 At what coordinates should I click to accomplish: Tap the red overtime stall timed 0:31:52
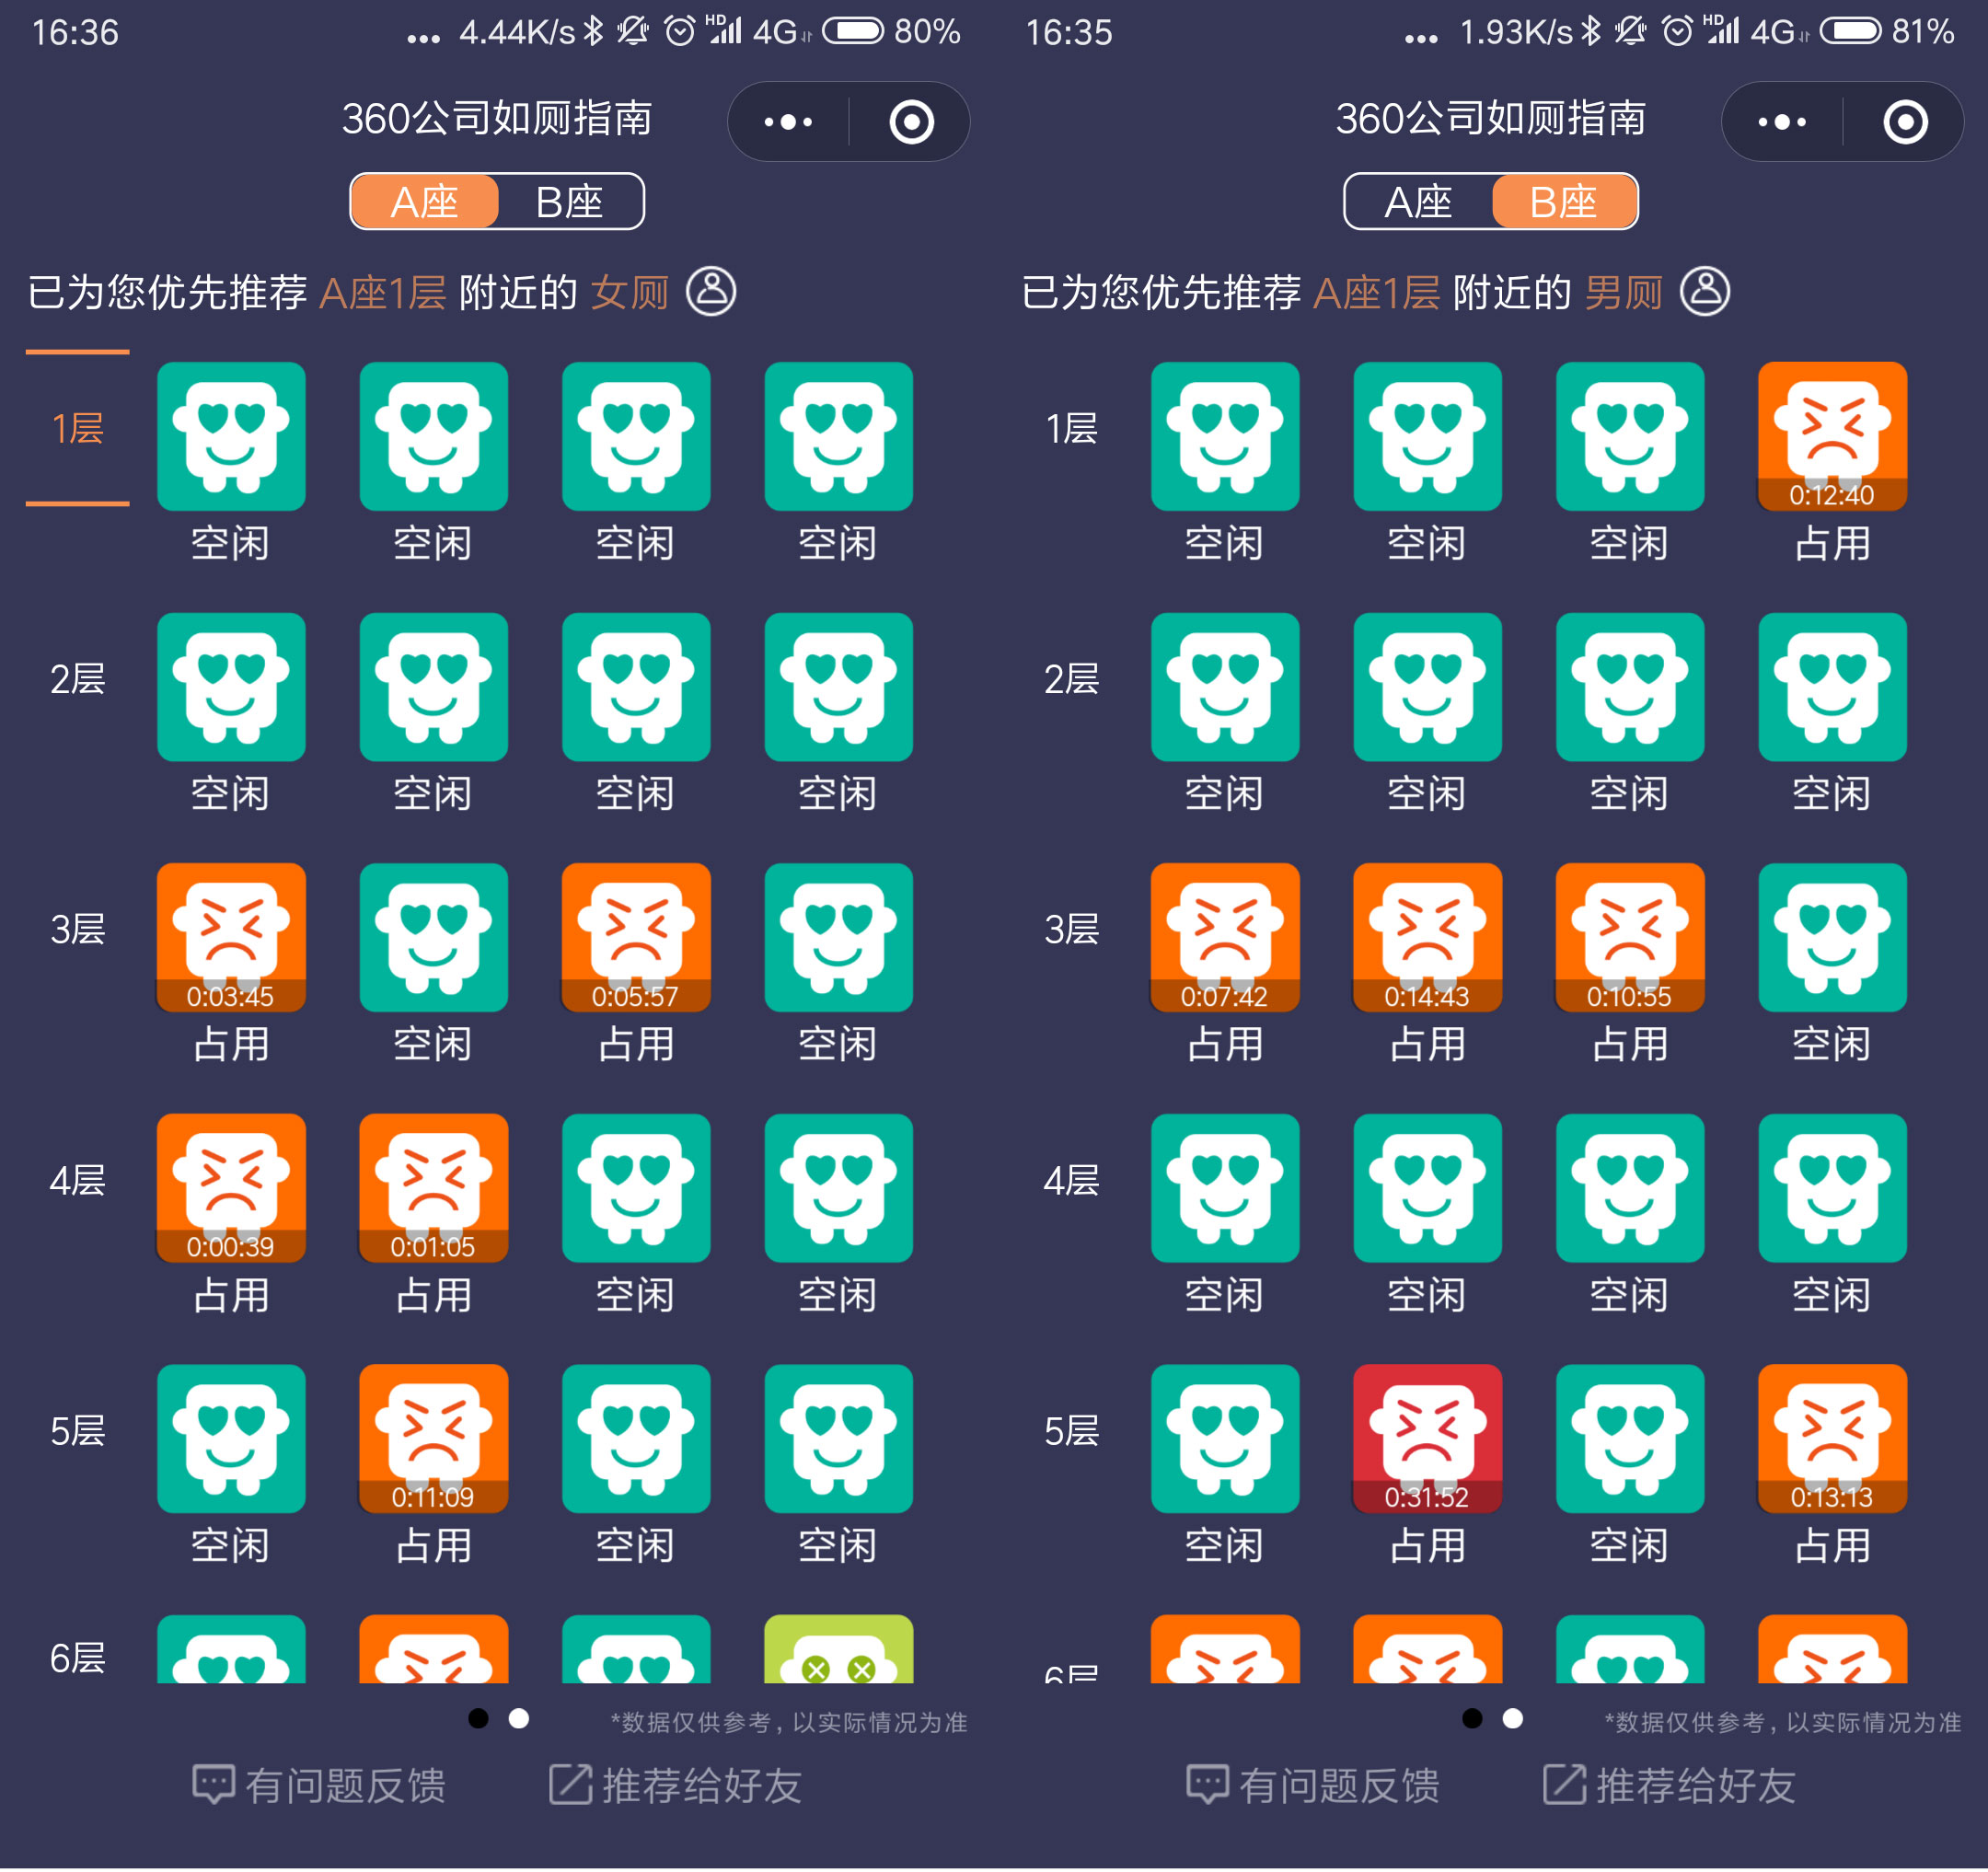(x=1428, y=1439)
